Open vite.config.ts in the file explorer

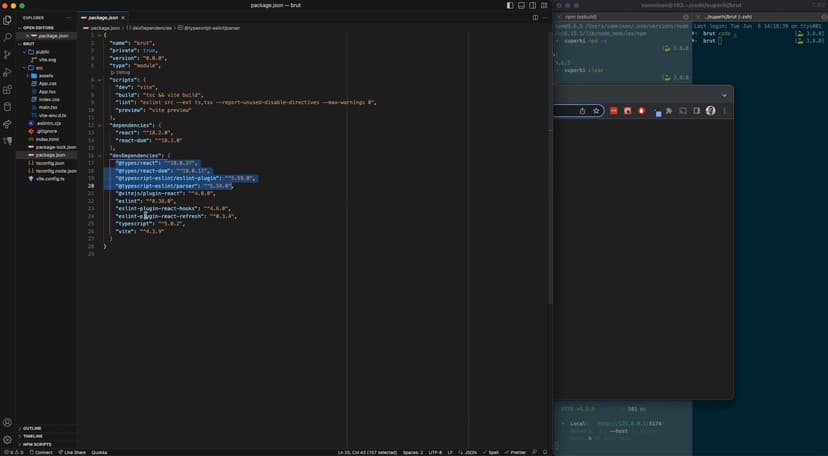[x=50, y=178]
